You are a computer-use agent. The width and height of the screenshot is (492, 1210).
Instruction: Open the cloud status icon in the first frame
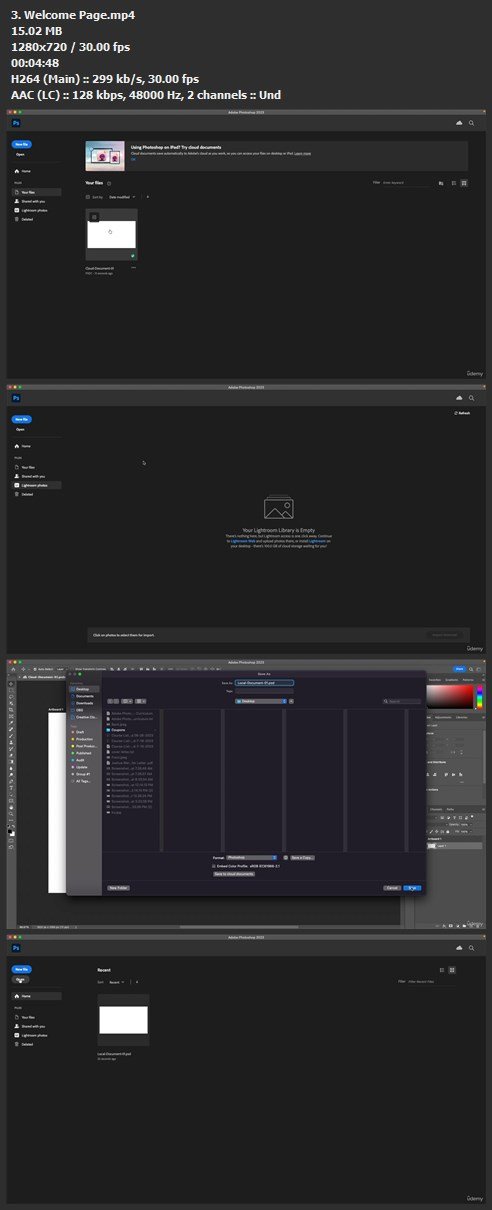coord(458,122)
